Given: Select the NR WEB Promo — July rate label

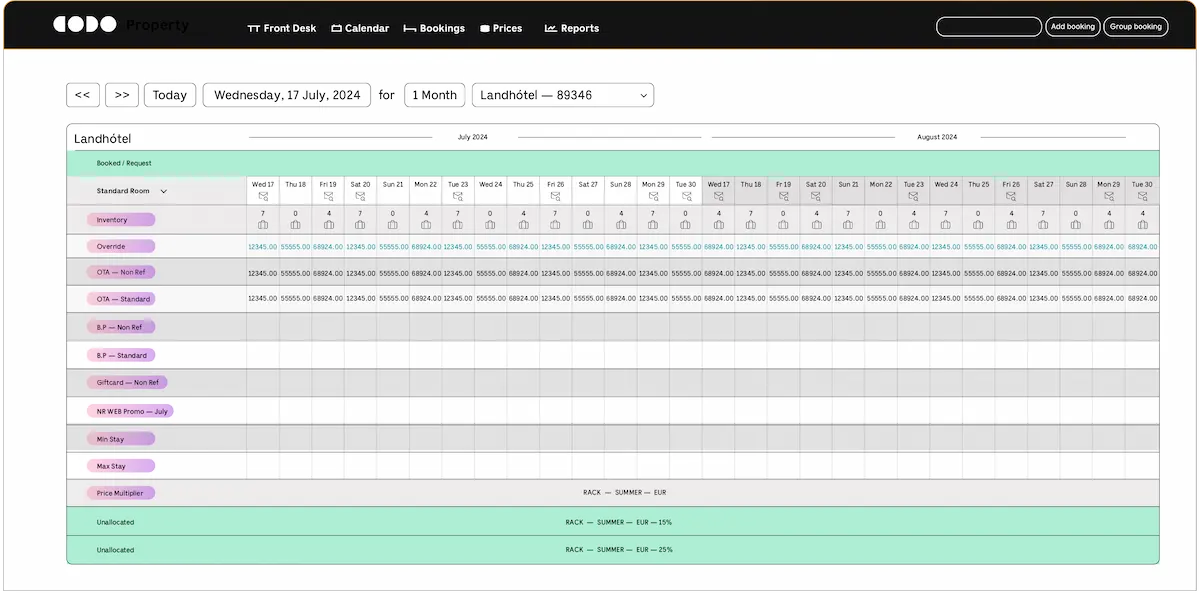Looking at the screenshot, I should click(x=130, y=411).
